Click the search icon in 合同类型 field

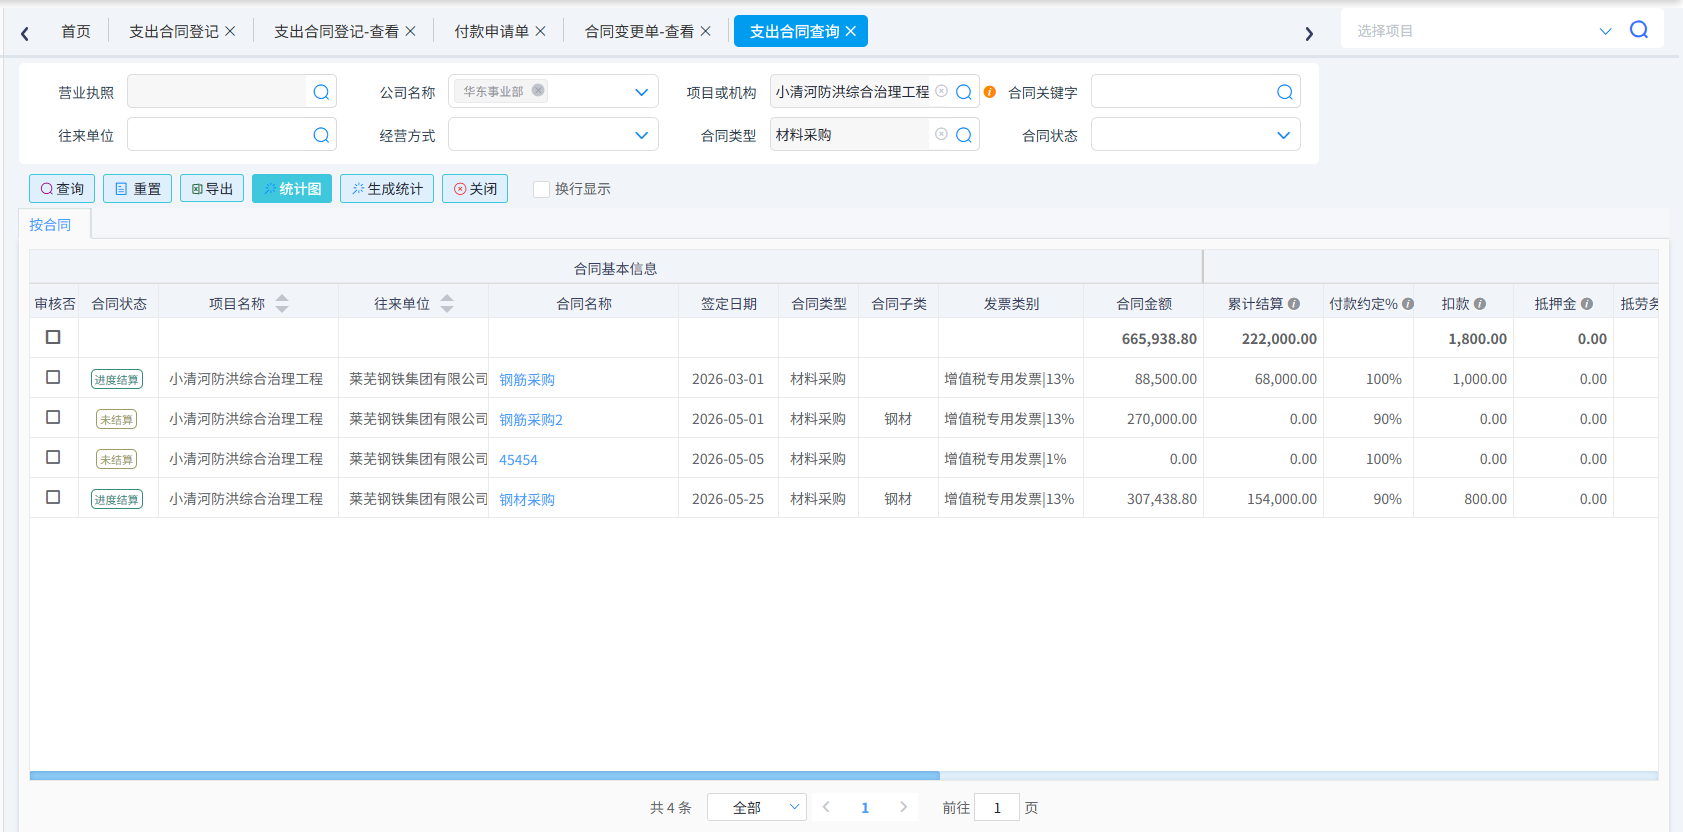[x=964, y=135]
